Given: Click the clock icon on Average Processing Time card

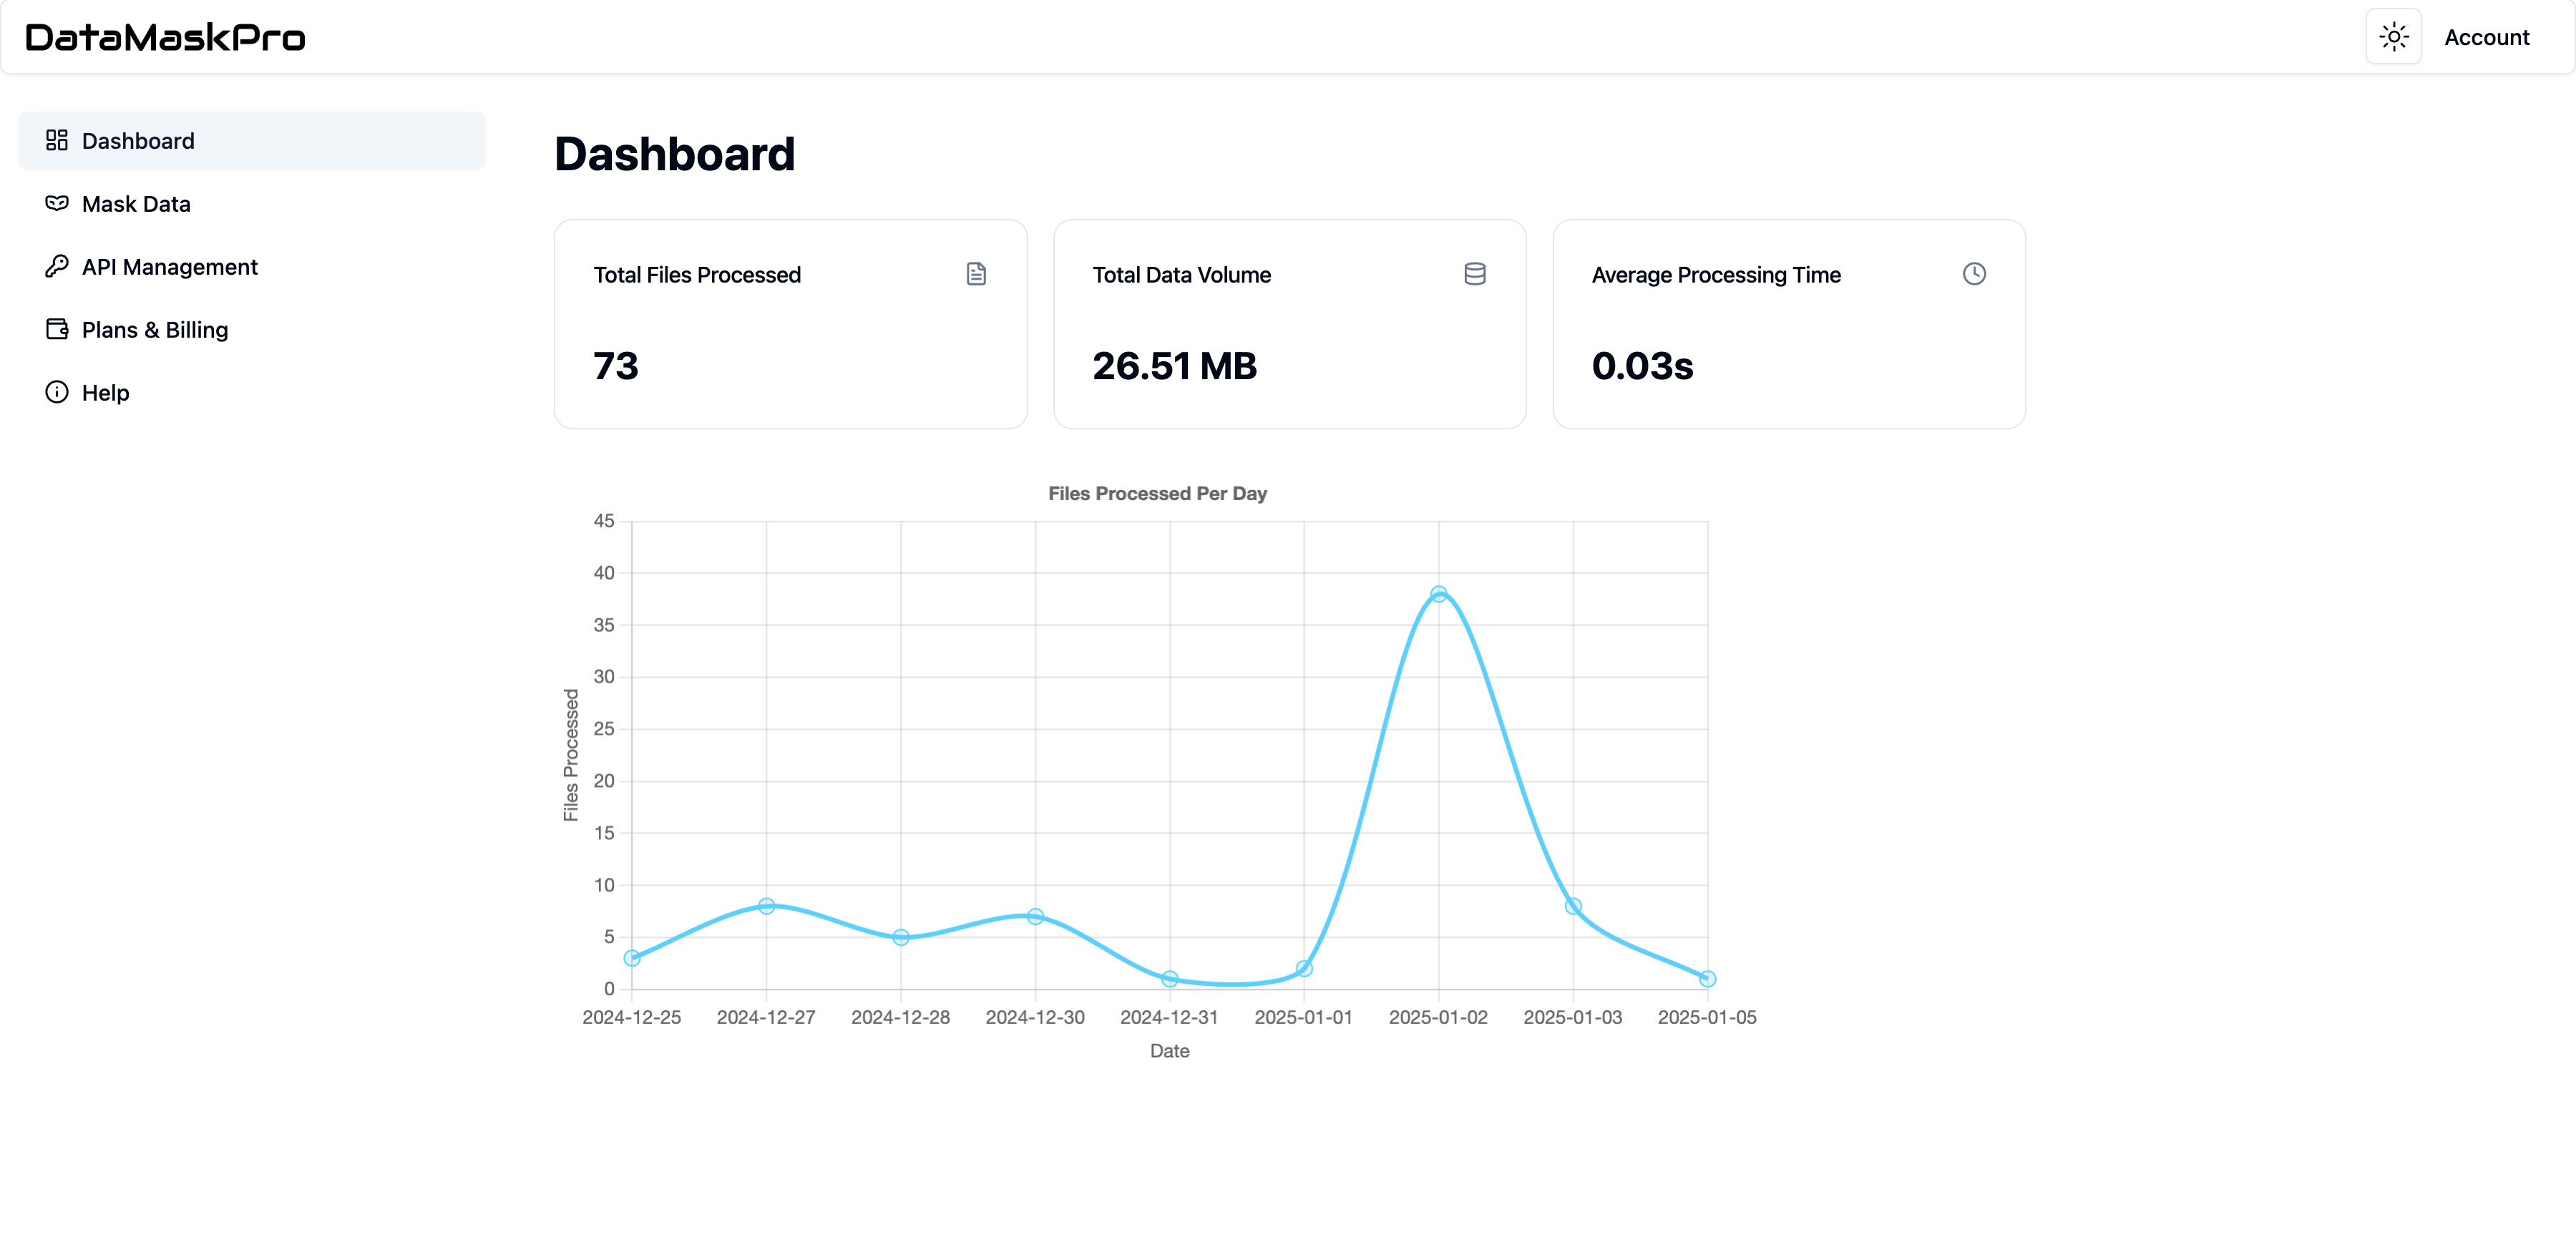Looking at the screenshot, I should [1974, 273].
